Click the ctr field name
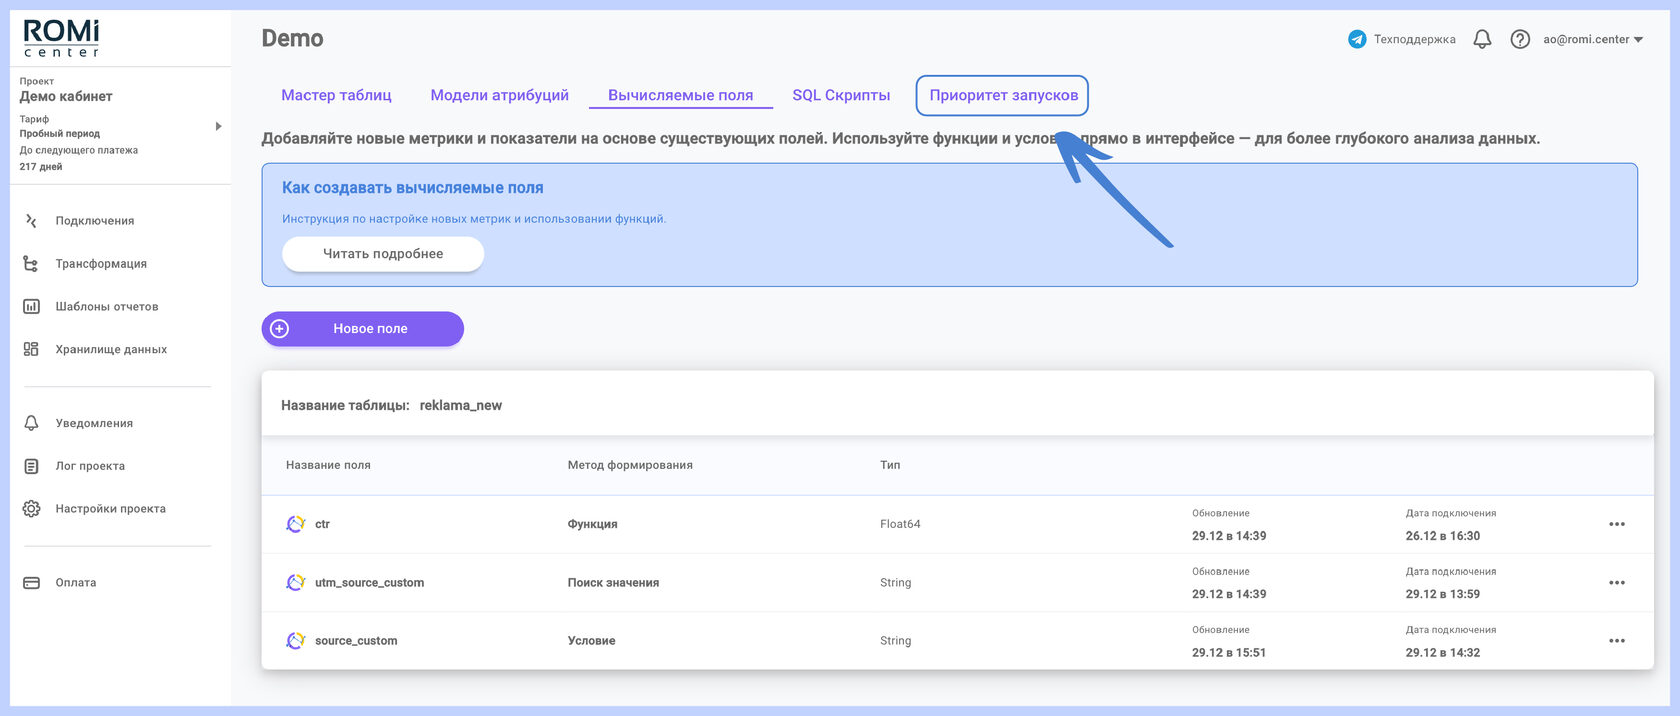1680x716 pixels. 322,524
